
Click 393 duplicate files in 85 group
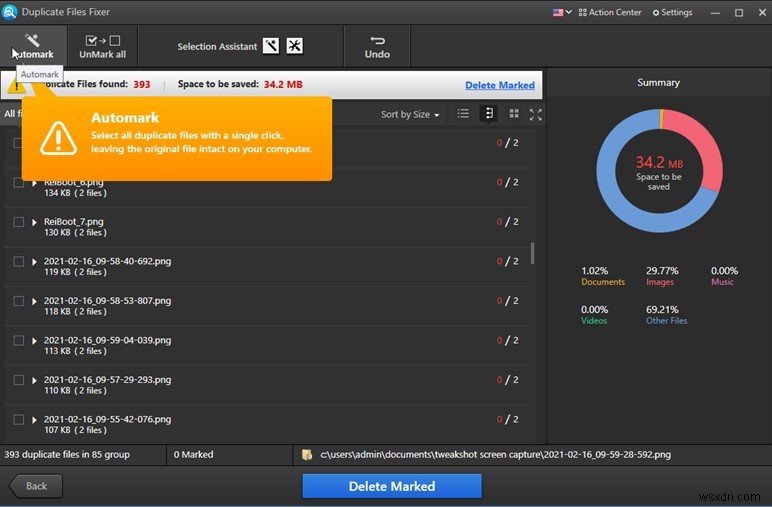pos(67,455)
